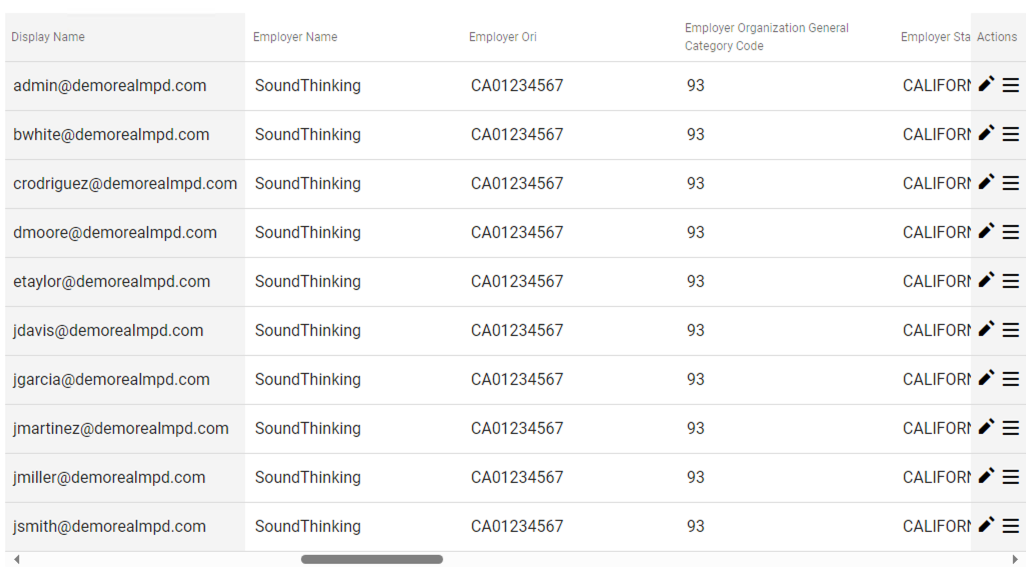Screen dimensions: 1026x568
Task: Open actions menu icon for crodriguez@demorealmpd.com
Action: click(x=1010, y=183)
